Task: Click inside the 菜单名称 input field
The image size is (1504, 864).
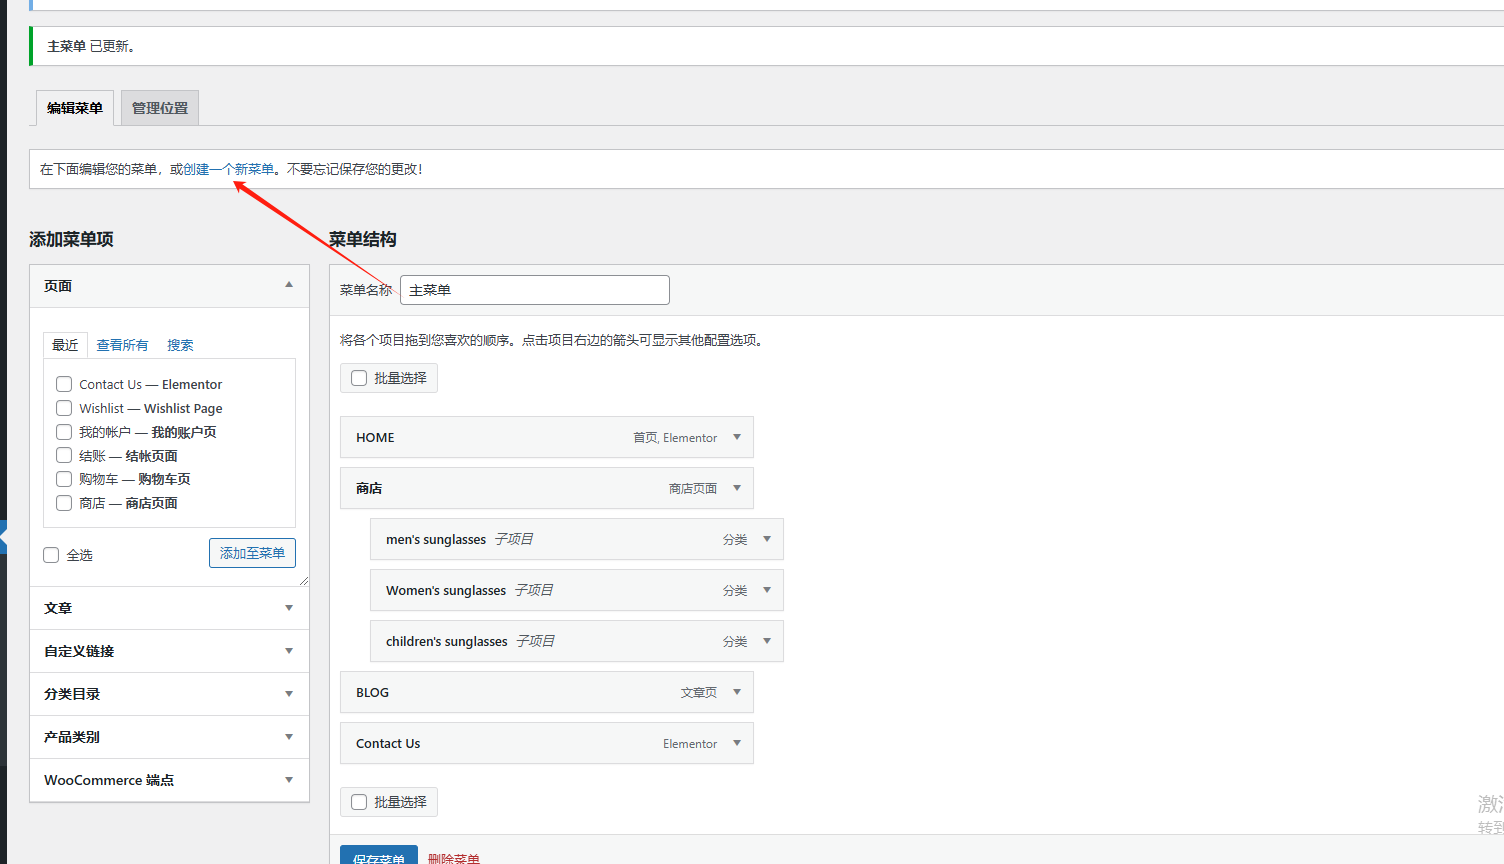Action: 534,289
